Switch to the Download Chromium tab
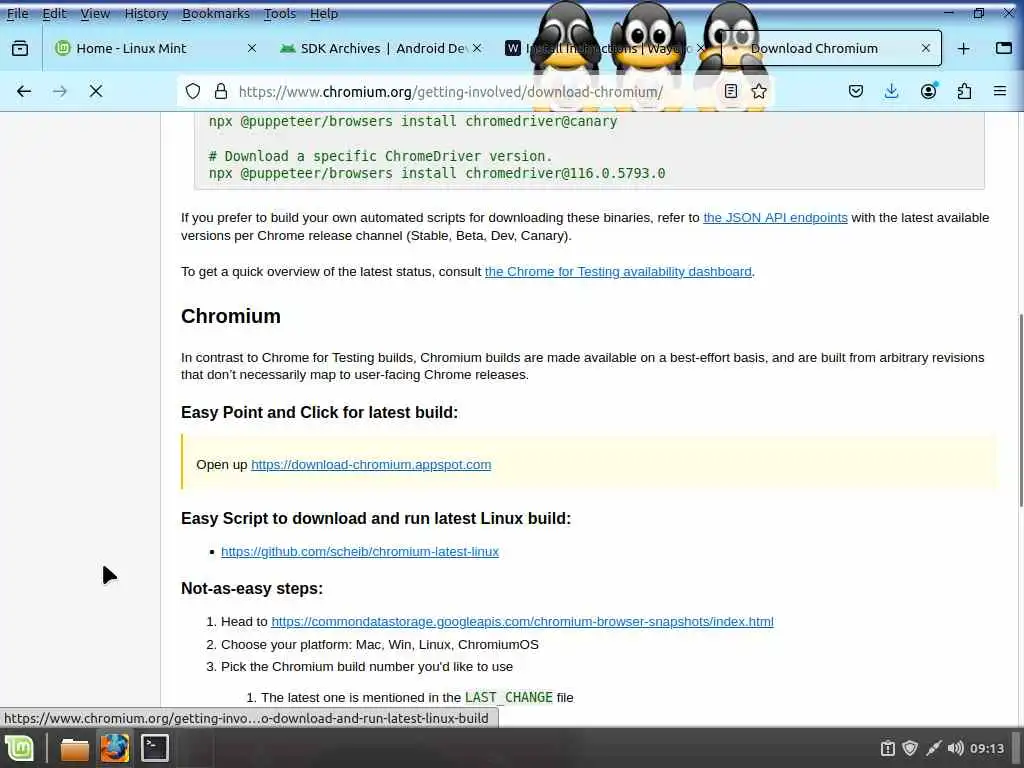 tap(831, 48)
